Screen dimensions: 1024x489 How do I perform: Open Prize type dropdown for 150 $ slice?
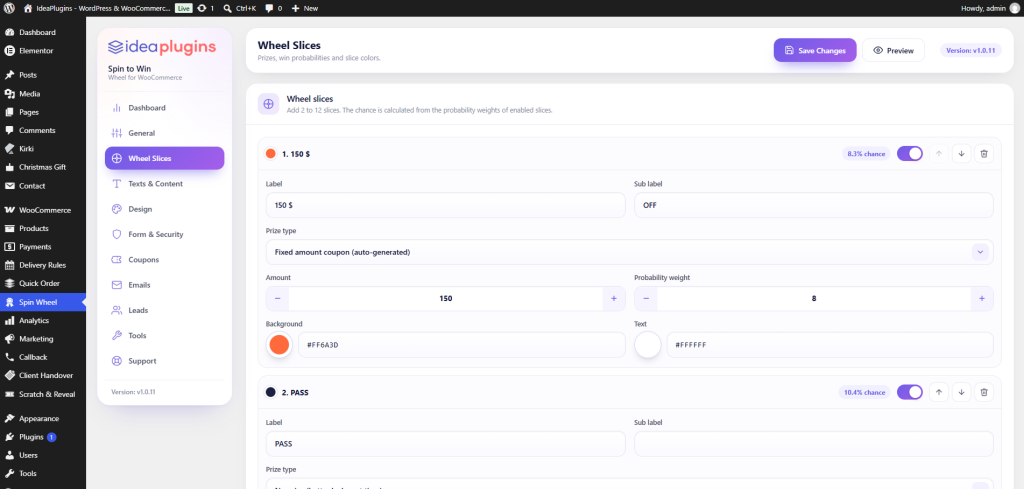[x=630, y=252]
